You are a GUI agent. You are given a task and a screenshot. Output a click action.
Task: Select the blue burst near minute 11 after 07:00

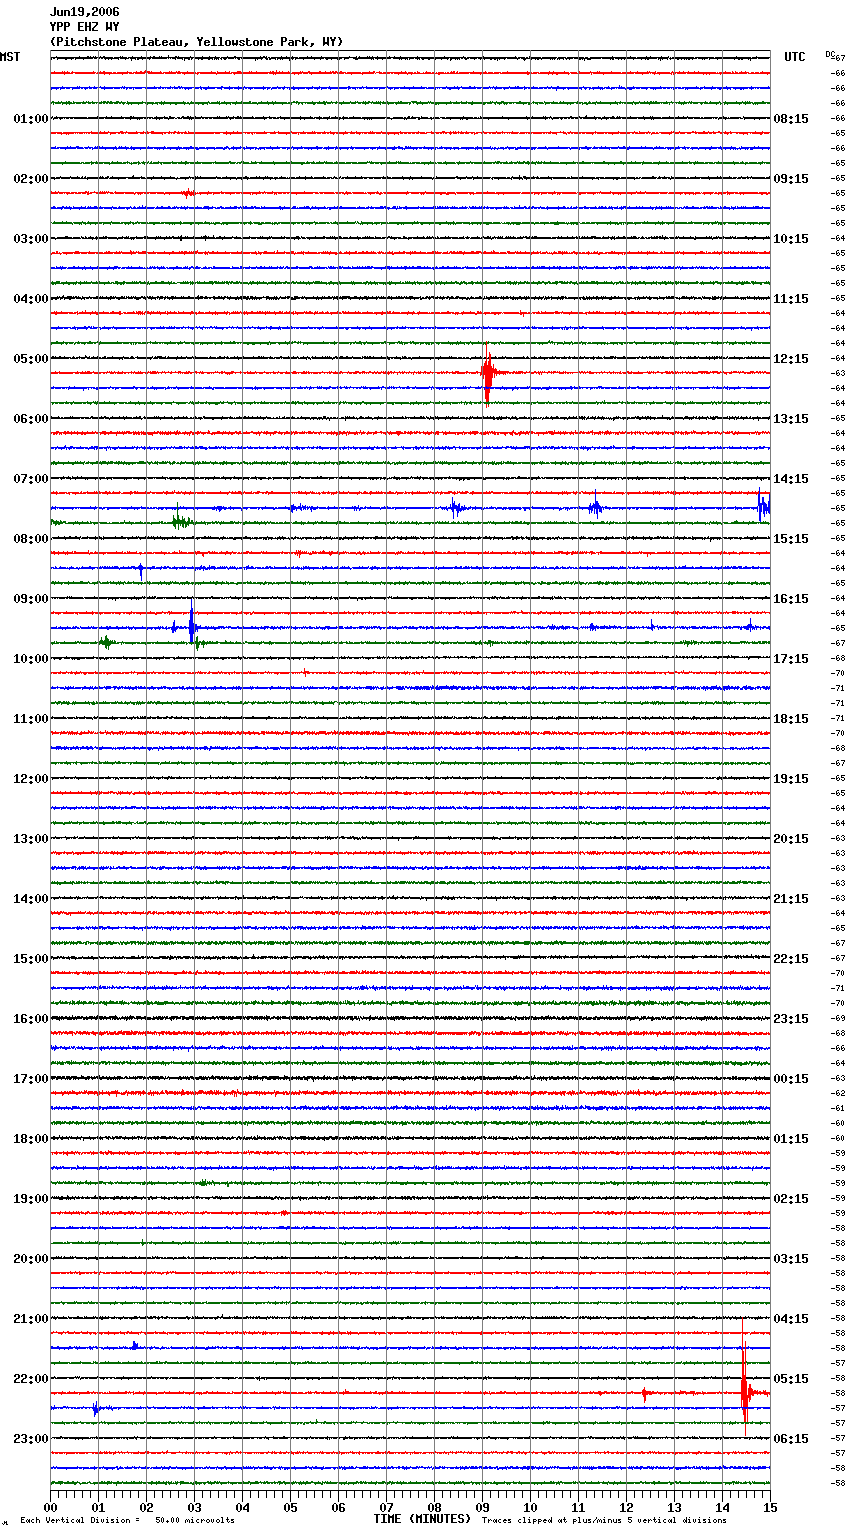(595, 508)
